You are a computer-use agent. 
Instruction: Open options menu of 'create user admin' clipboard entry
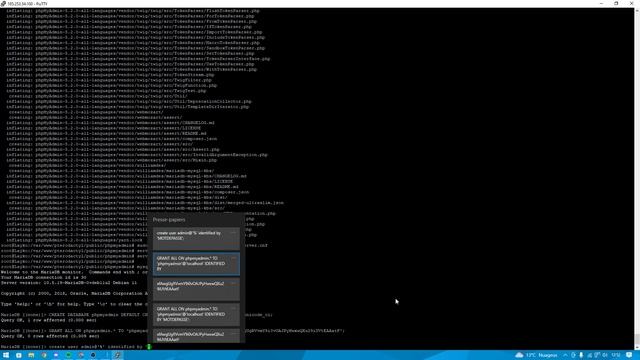pyautogui.click(x=233, y=233)
